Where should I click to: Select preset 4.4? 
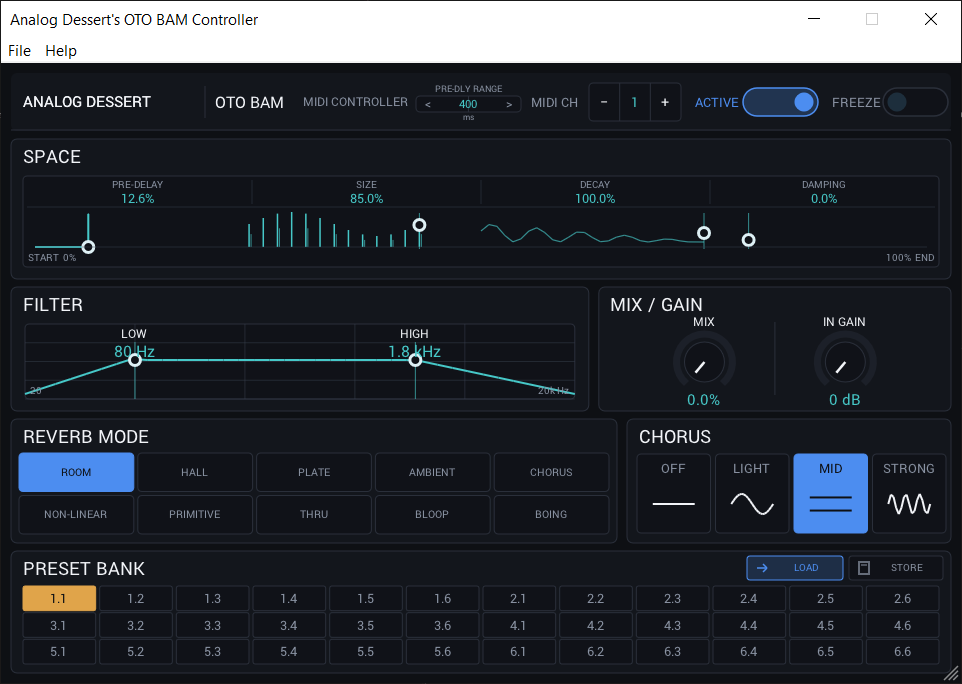point(749,626)
